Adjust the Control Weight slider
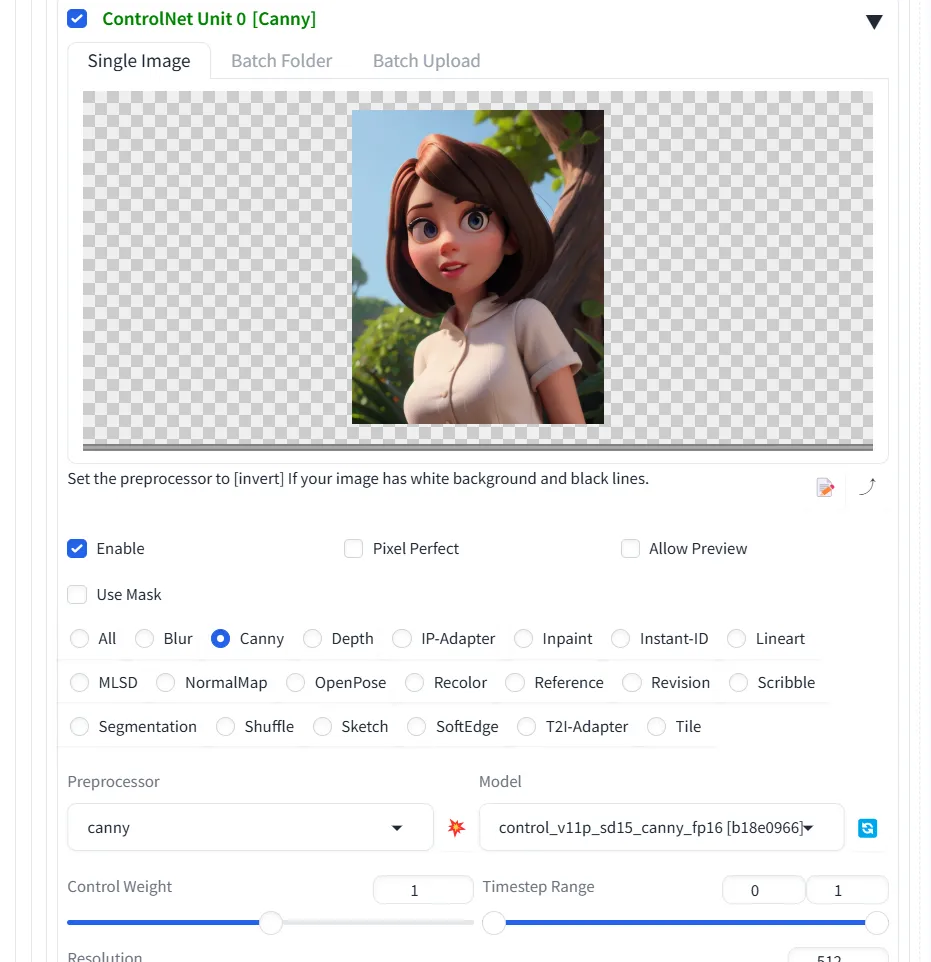Viewport: 931px width, 962px height. click(x=270, y=922)
